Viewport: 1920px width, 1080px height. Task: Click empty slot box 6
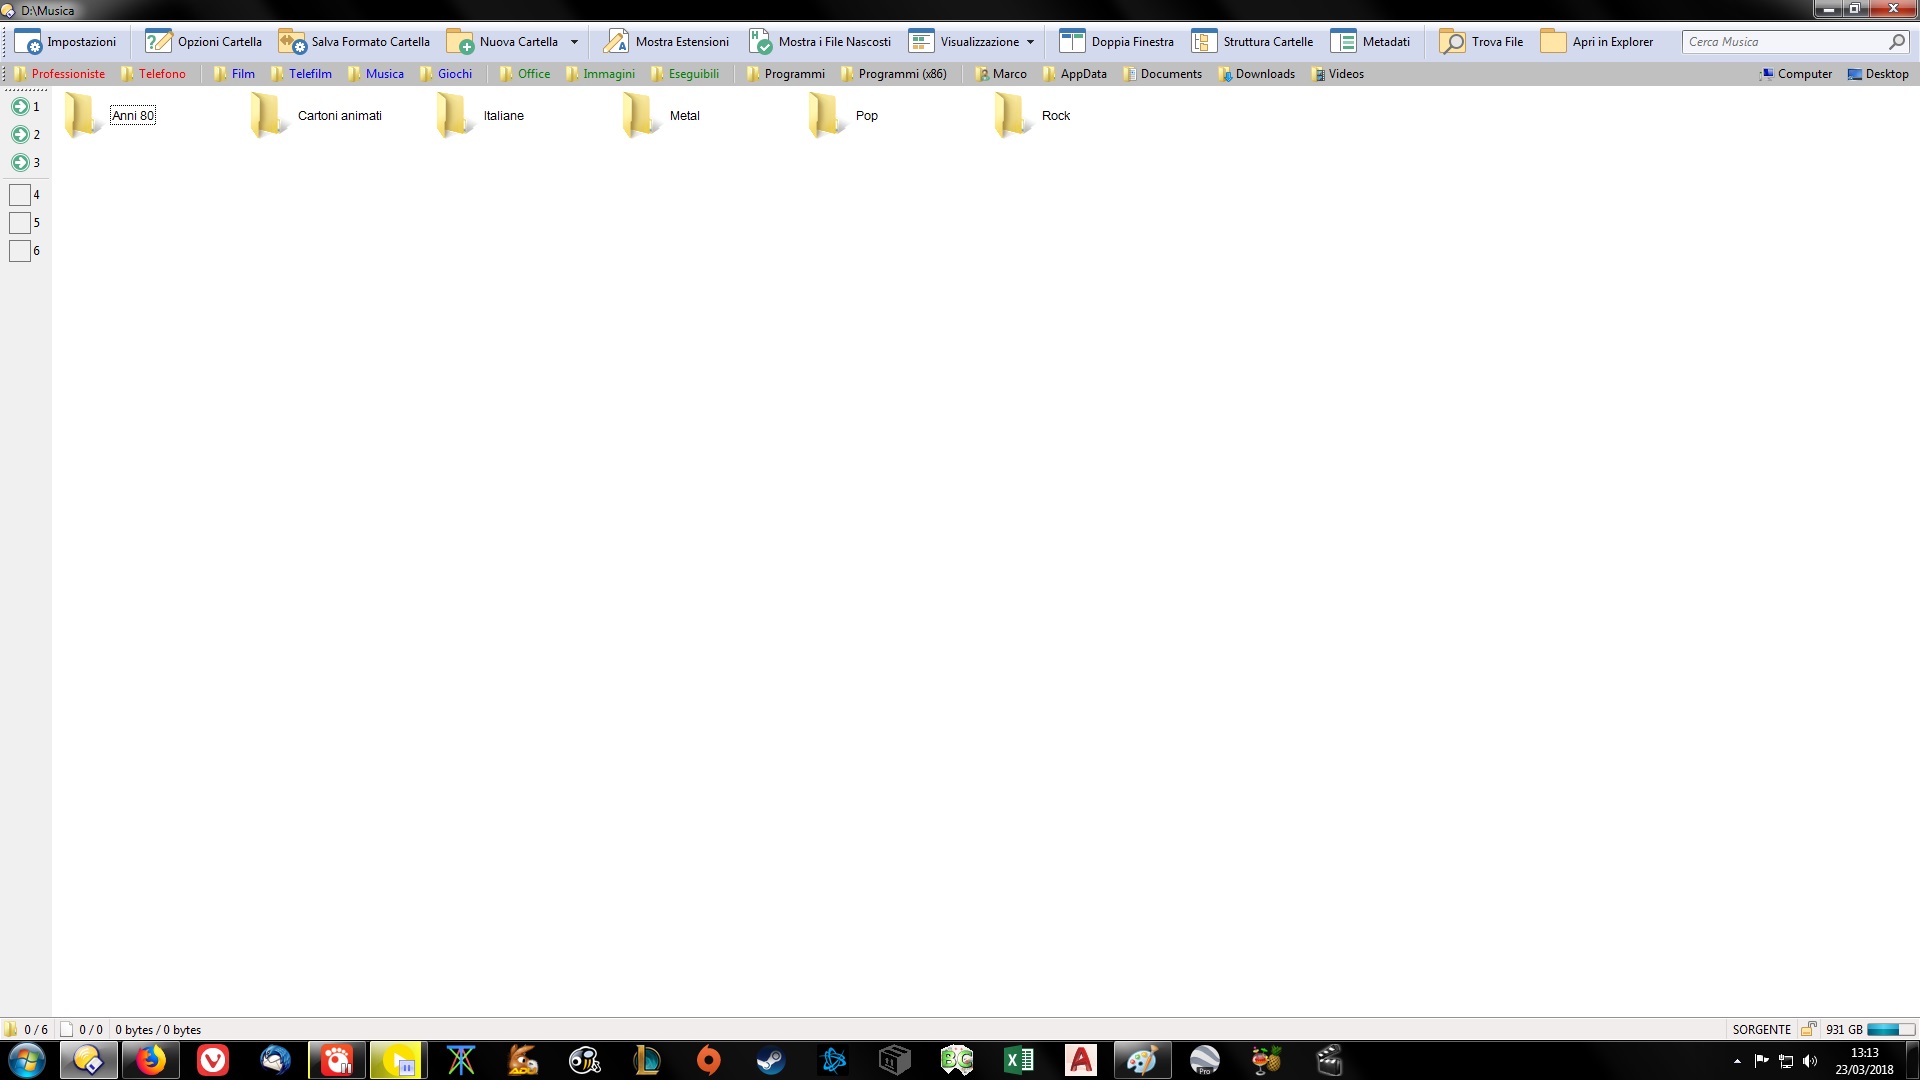(x=20, y=251)
